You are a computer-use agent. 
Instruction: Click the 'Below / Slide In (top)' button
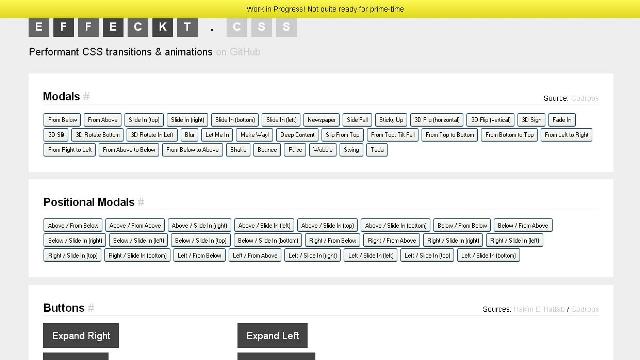[201, 240]
